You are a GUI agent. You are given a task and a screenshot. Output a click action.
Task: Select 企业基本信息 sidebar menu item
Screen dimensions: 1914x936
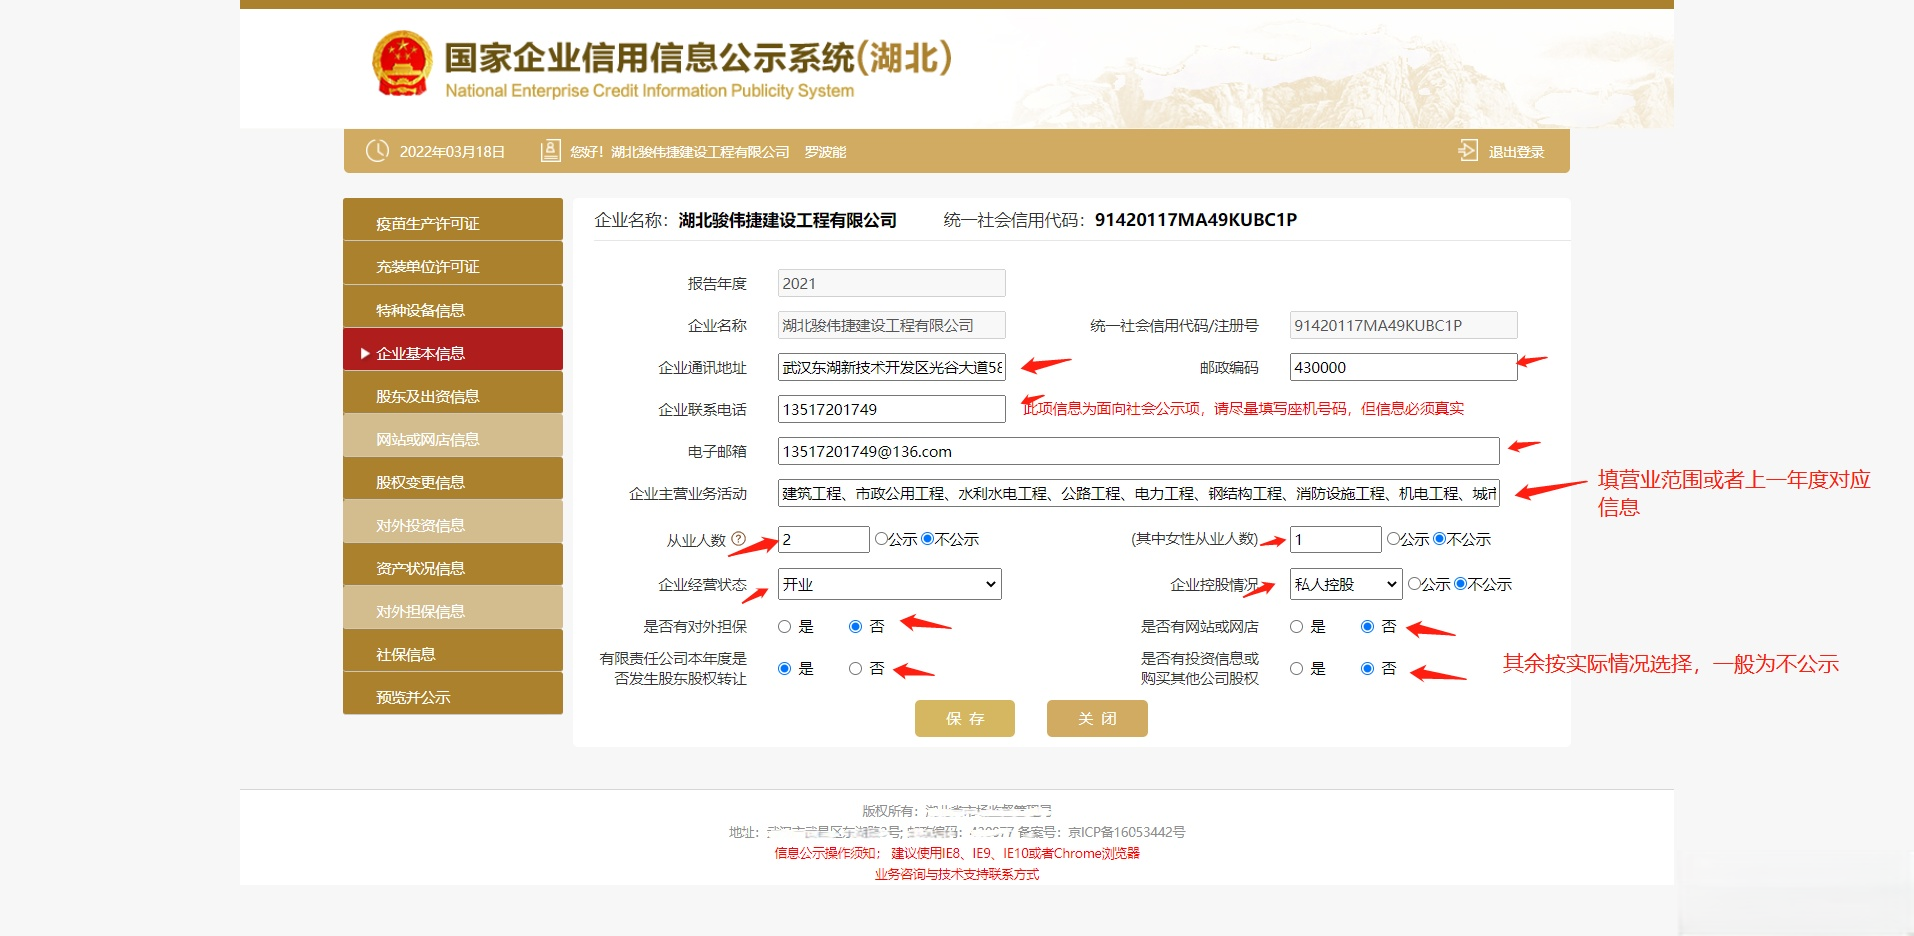(453, 350)
